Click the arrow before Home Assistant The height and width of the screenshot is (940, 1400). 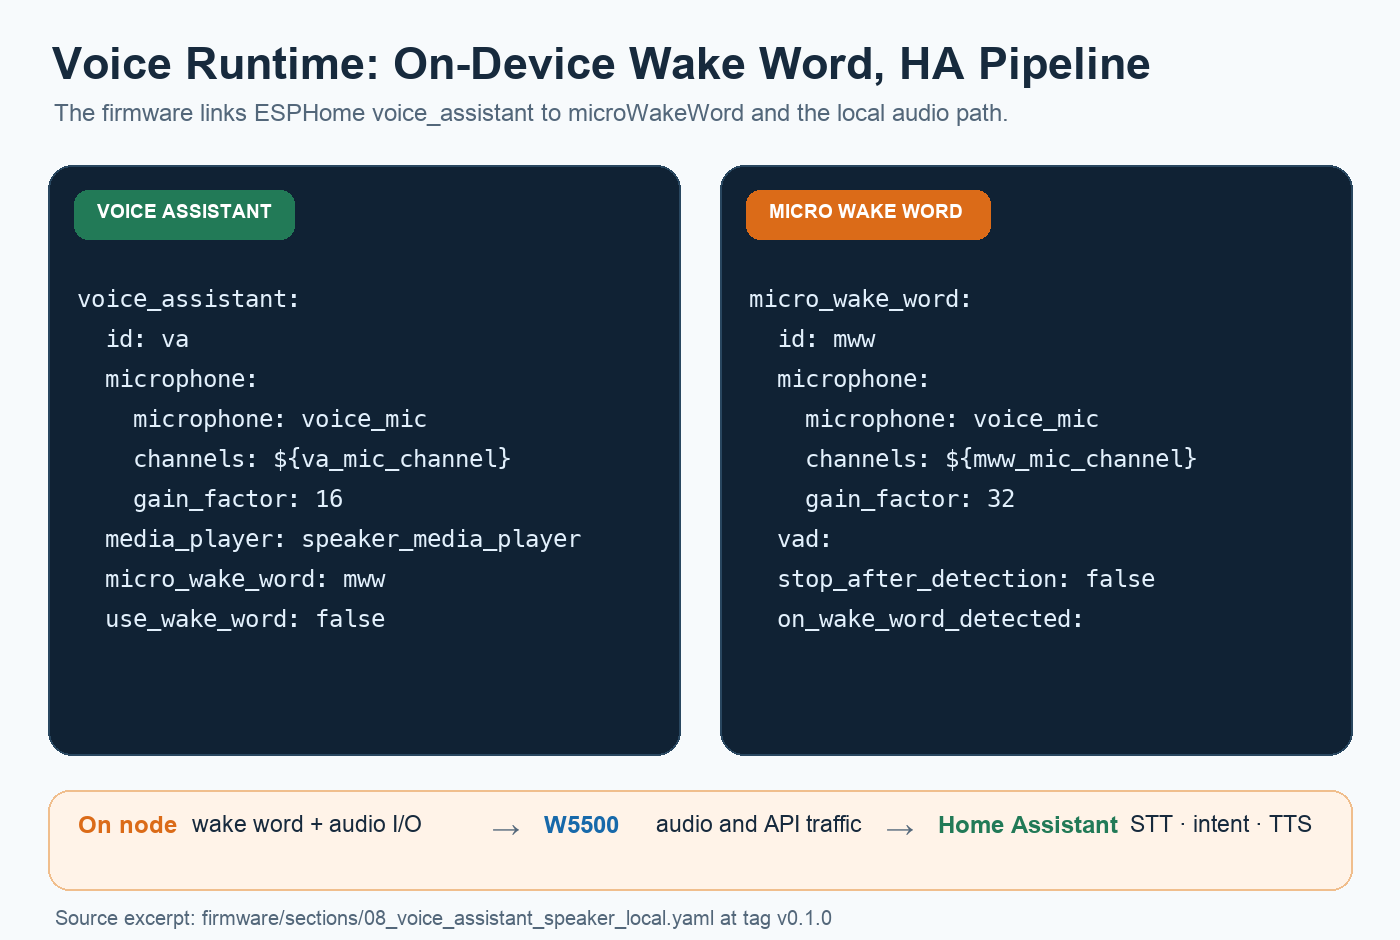click(x=900, y=829)
